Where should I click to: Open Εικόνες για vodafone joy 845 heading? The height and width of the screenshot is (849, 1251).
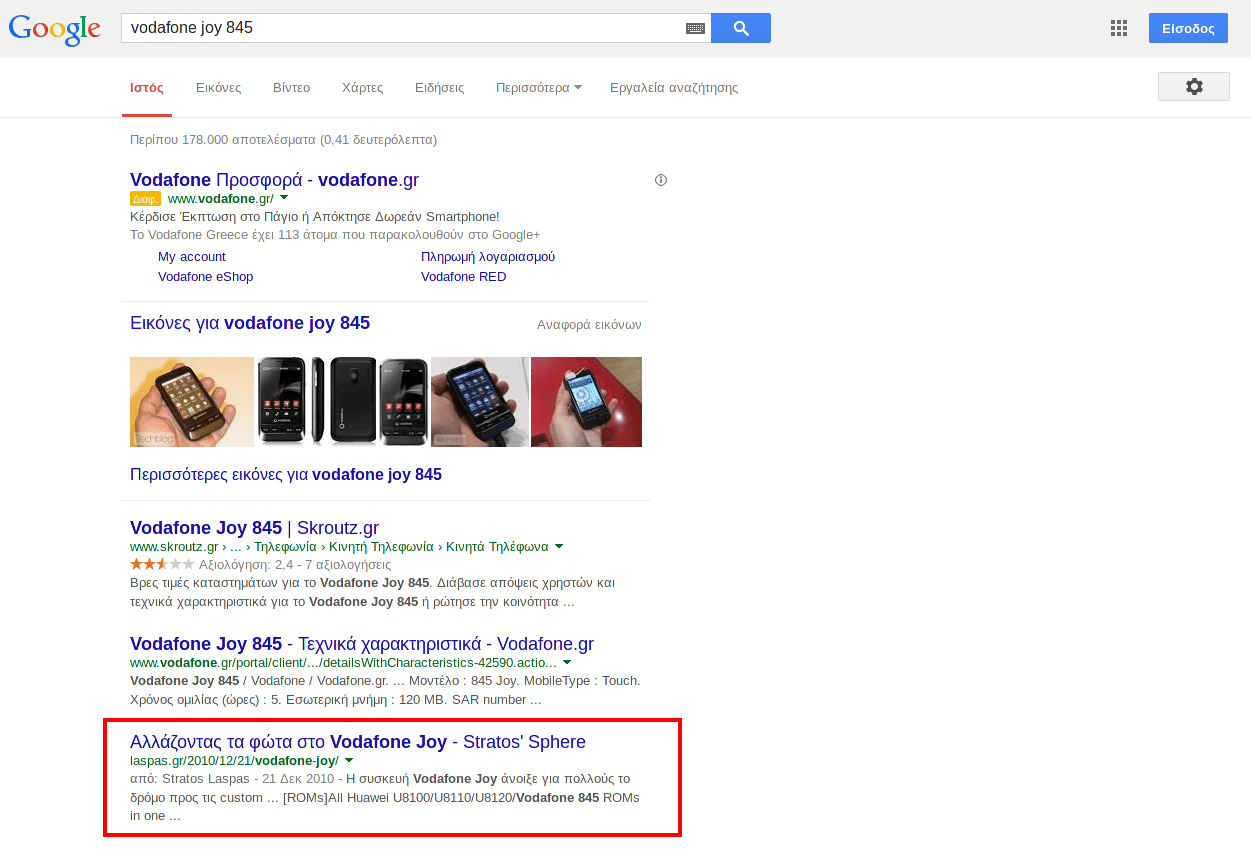click(250, 323)
